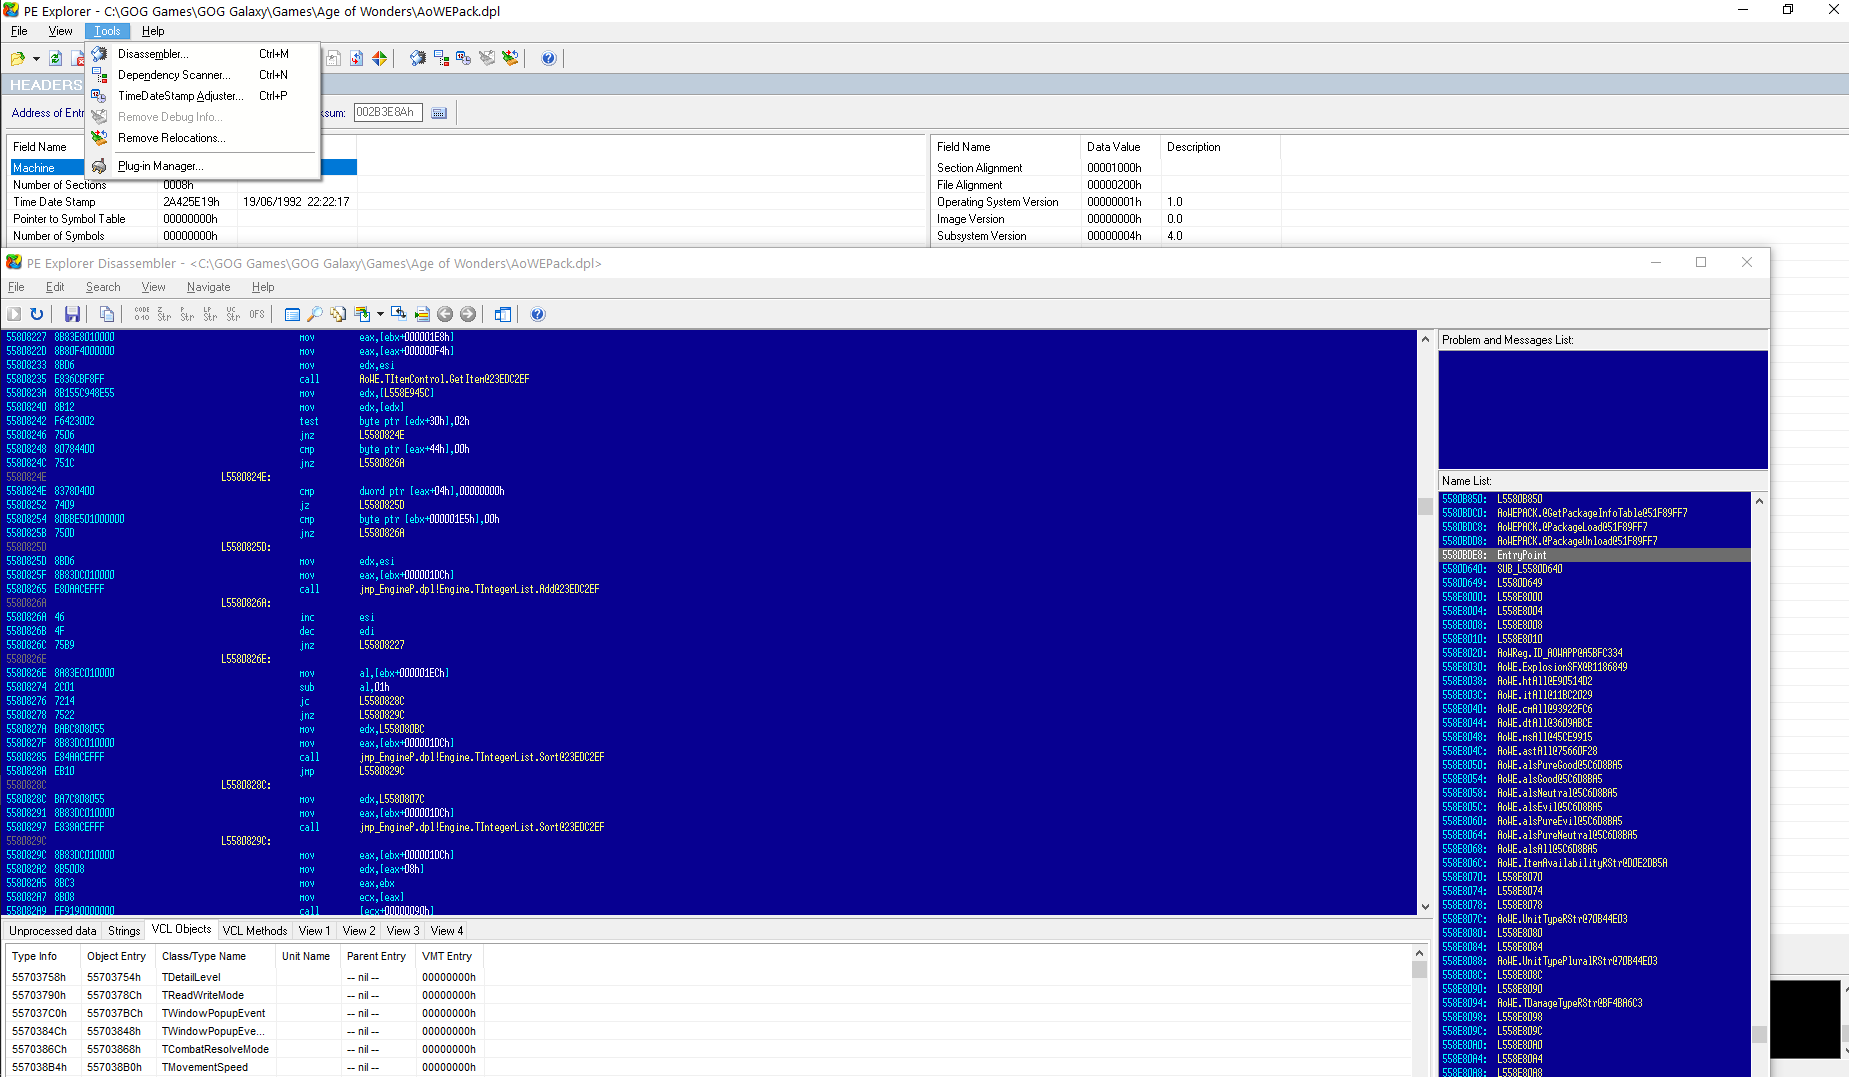This screenshot has width=1849, height=1077.
Task: Maximize the PE Explorer Disassembler window
Action: click(x=1701, y=262)
